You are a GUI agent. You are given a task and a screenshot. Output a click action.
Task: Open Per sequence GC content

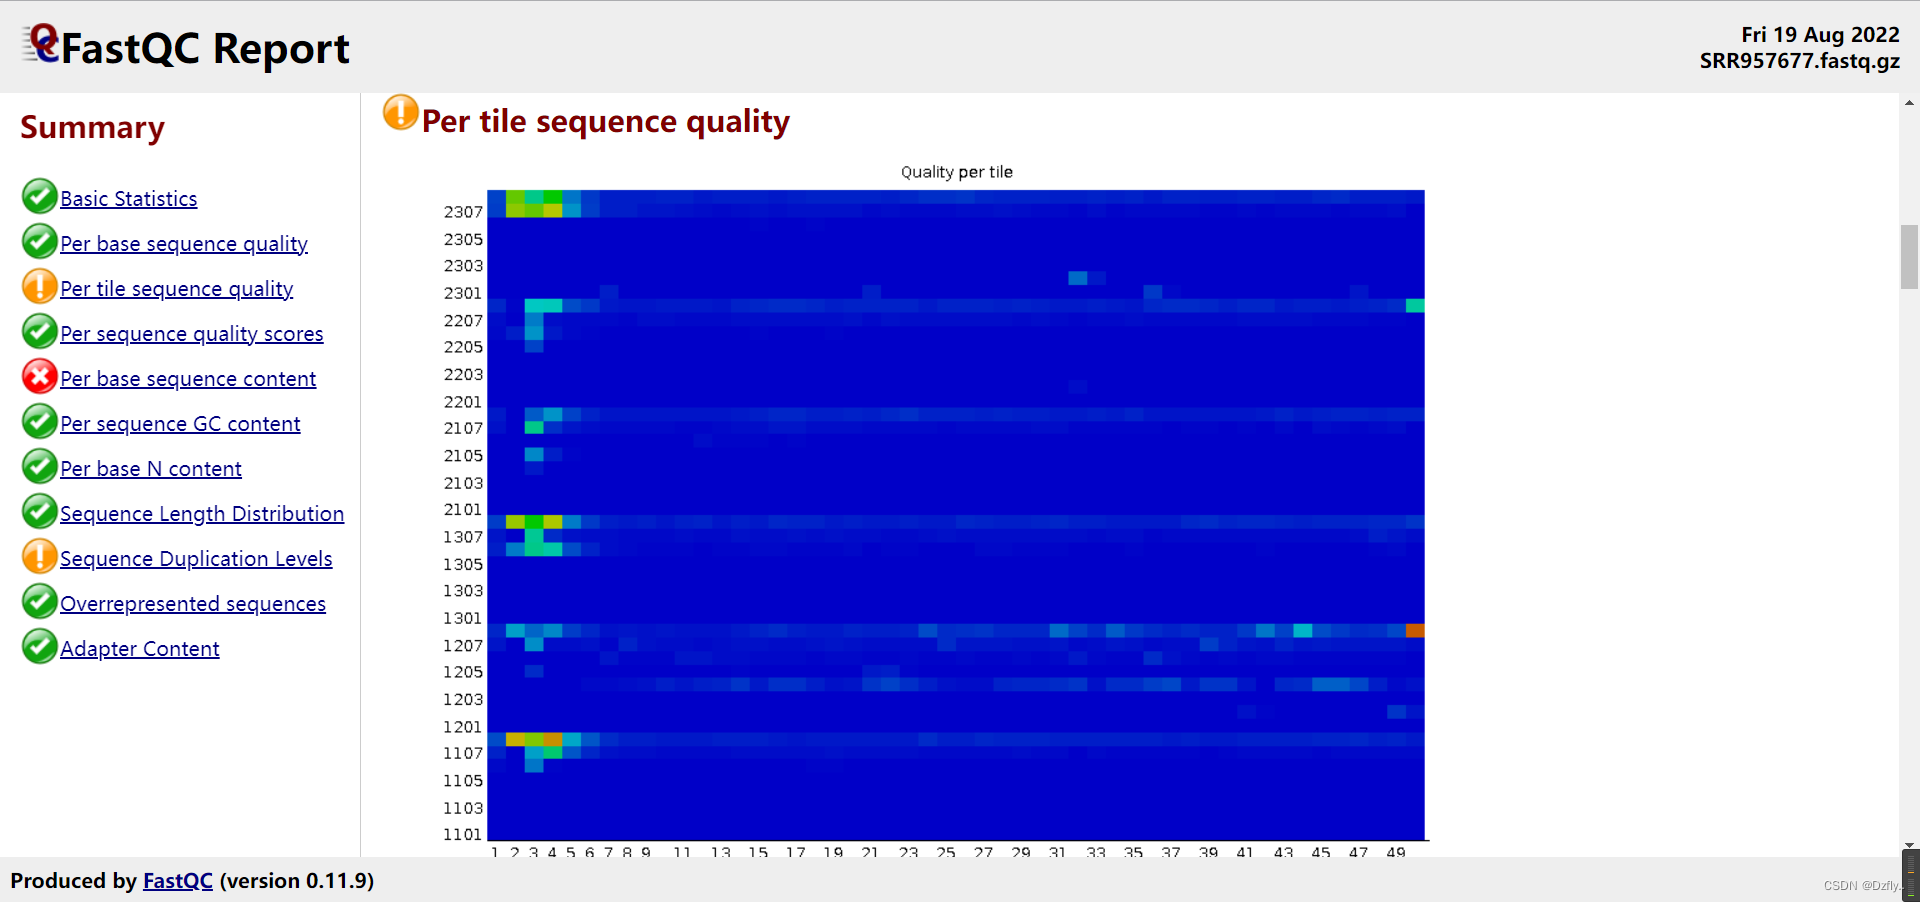[180, 424]
